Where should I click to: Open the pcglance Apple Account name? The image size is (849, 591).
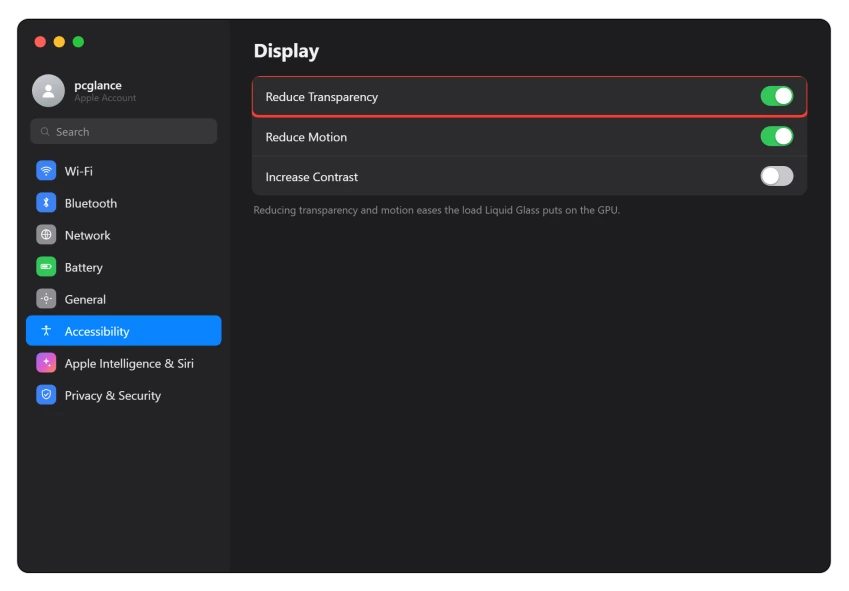(x=97, y=86)
